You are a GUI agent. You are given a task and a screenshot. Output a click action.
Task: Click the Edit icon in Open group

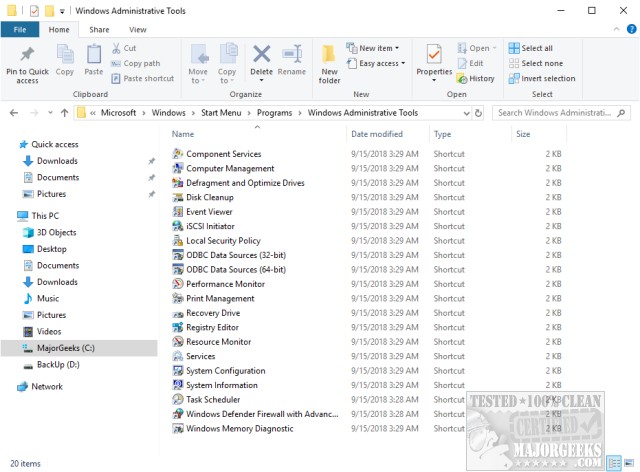click(x=462, y=63)
